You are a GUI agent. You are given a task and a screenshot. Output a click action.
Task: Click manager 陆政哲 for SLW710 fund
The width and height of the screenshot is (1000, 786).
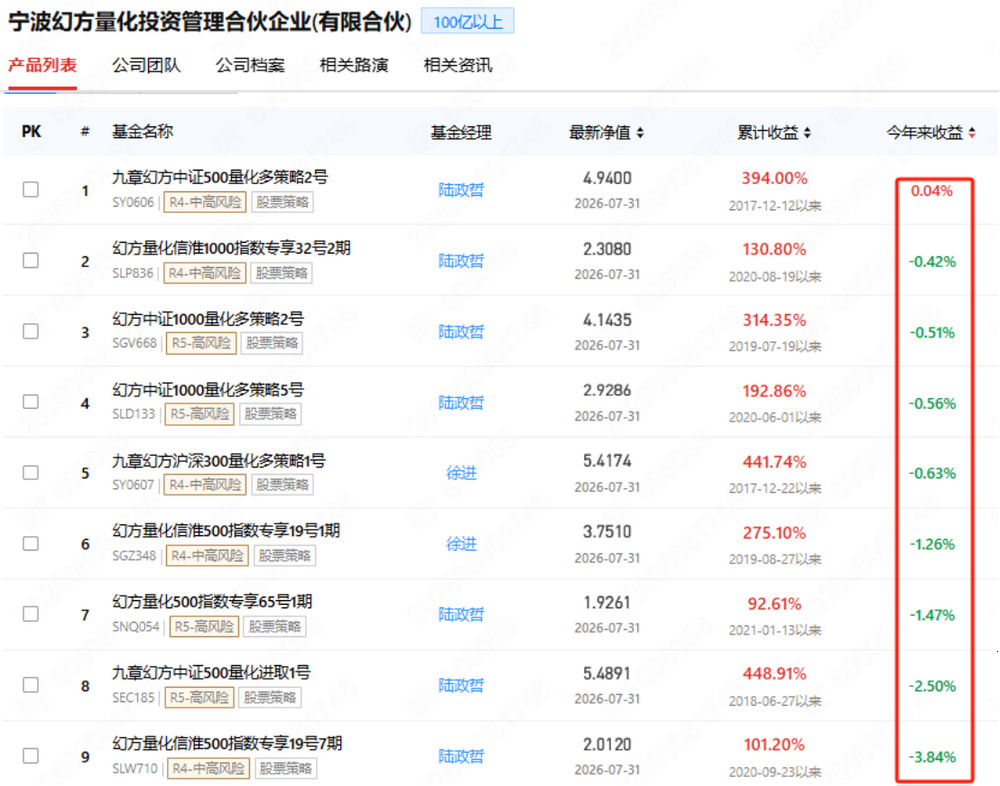(461, 756)
